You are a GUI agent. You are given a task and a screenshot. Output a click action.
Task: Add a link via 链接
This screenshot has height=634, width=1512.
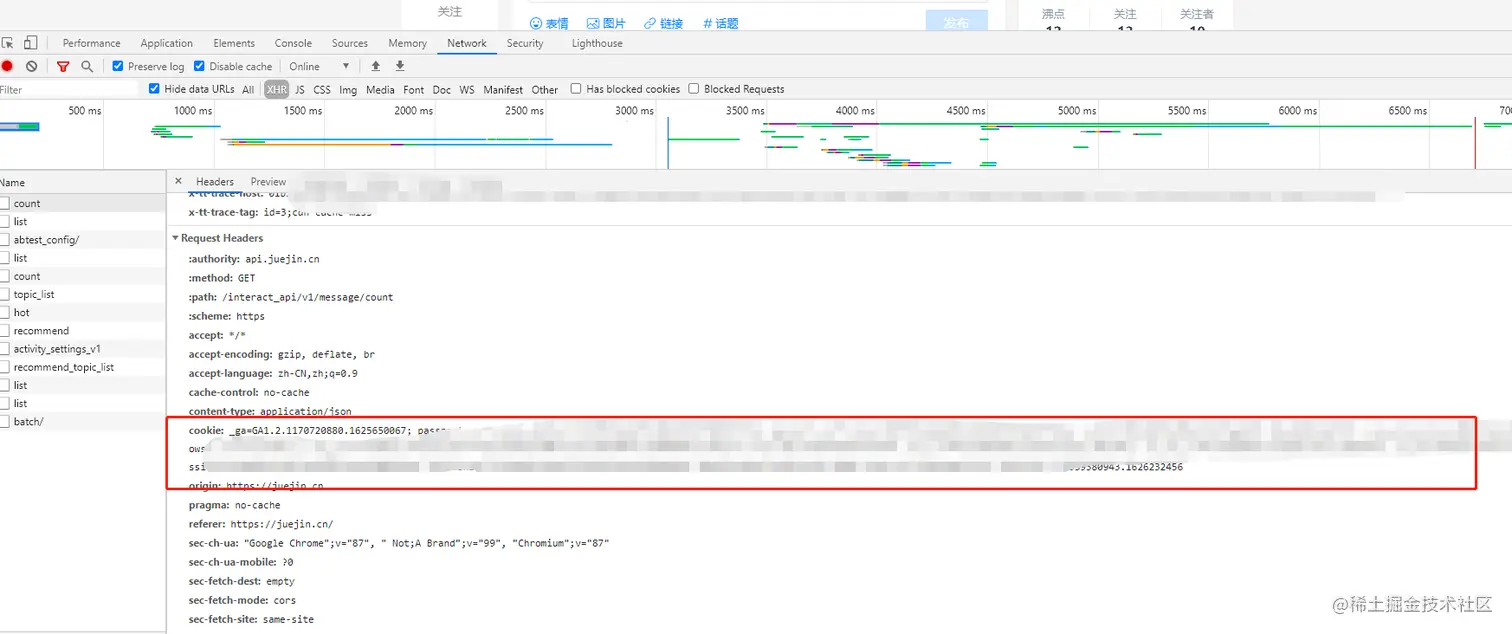point(663,23)
